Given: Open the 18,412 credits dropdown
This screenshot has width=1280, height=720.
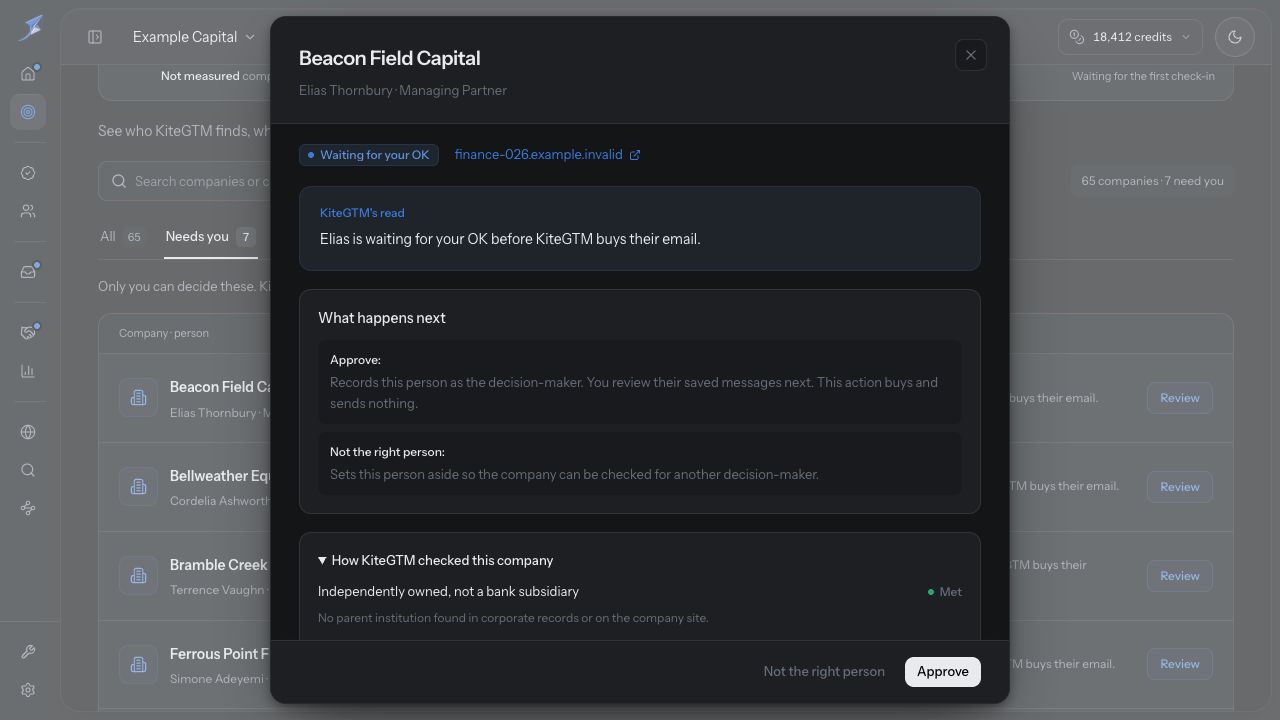Looking at the screenshot, I should tap(1130, 37).
